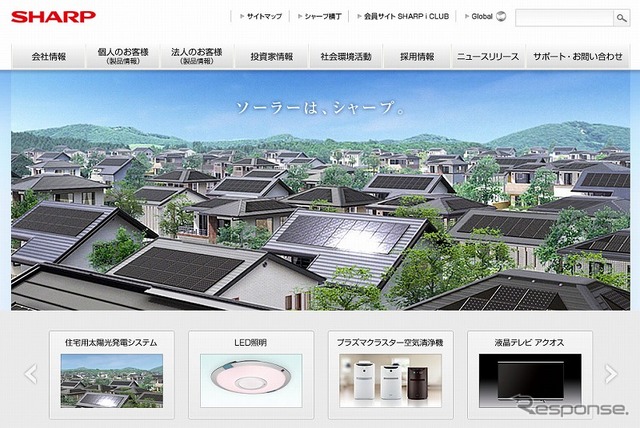Click the SHARP logo
640x428 pixels.
(53, 17)
